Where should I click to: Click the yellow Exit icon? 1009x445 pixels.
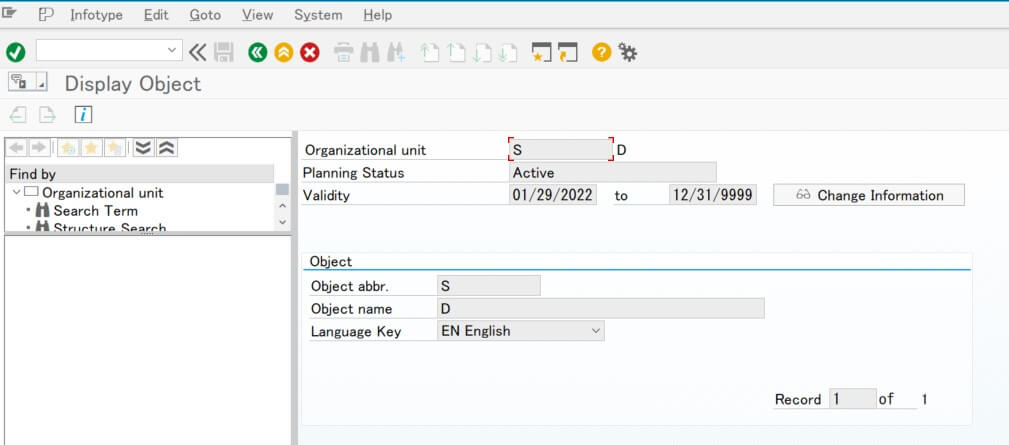[284, 52]
